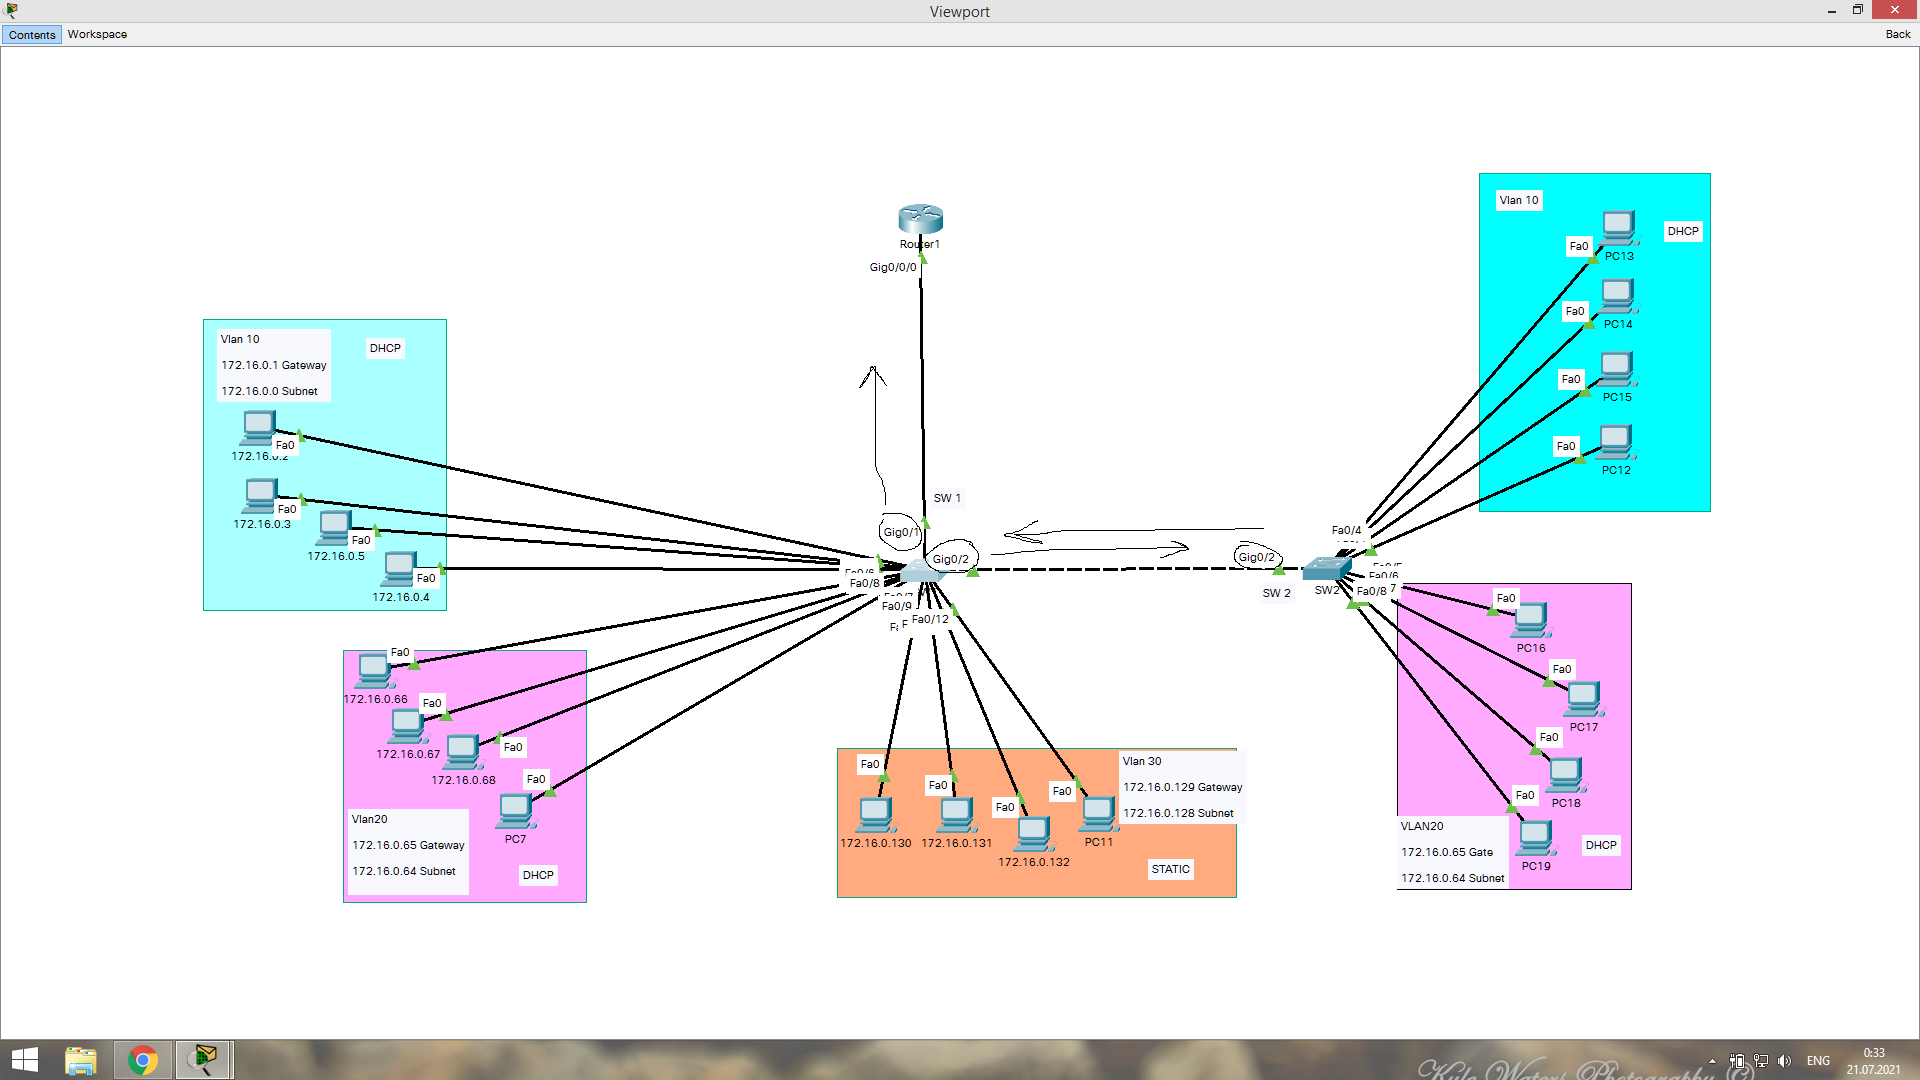
Task: Click the ENG language indicator
Action: tap(1818, 1061)
